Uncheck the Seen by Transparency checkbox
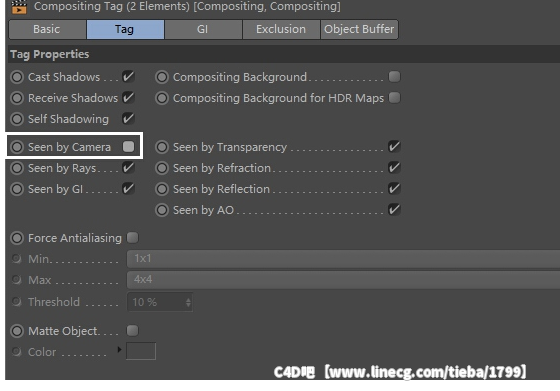Image resolution: width=560 pixels, height=391 pixels. (x=394, y=146)
